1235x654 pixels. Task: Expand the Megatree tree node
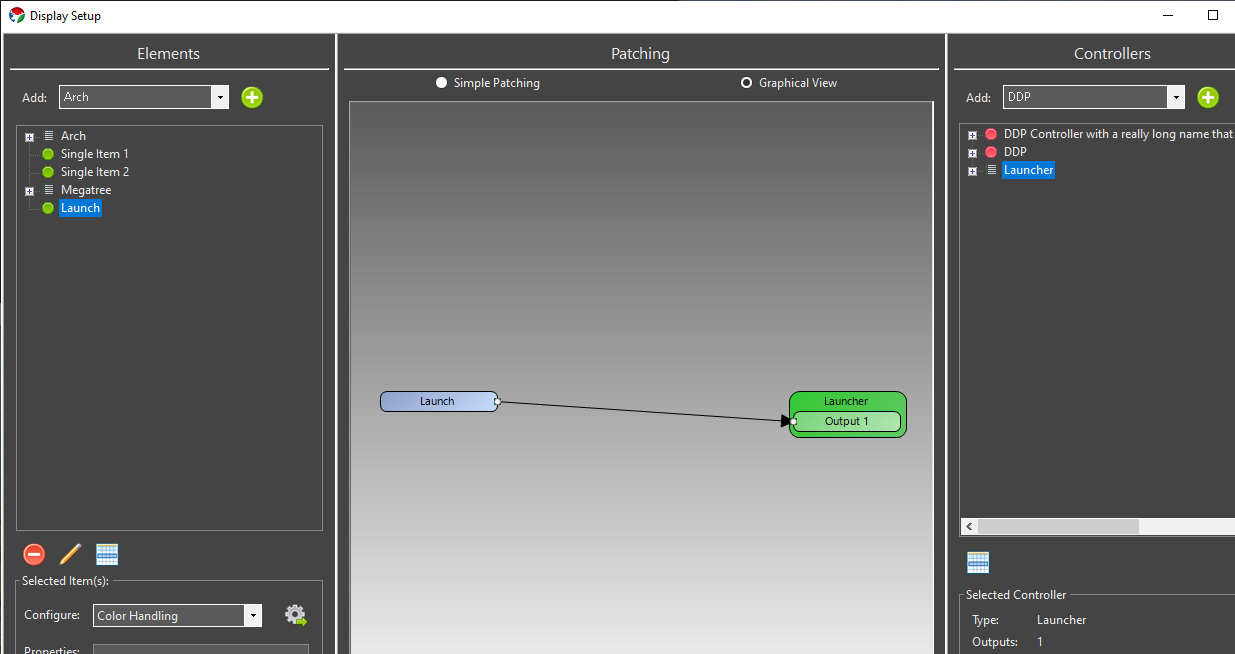[30, 191]
